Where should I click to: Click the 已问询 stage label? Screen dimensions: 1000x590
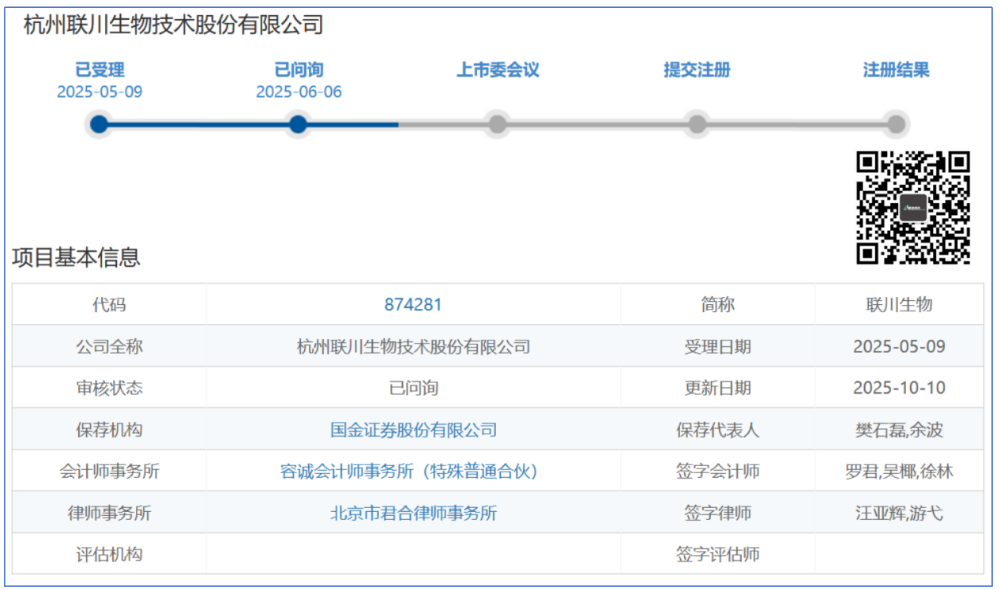(299, 70)
